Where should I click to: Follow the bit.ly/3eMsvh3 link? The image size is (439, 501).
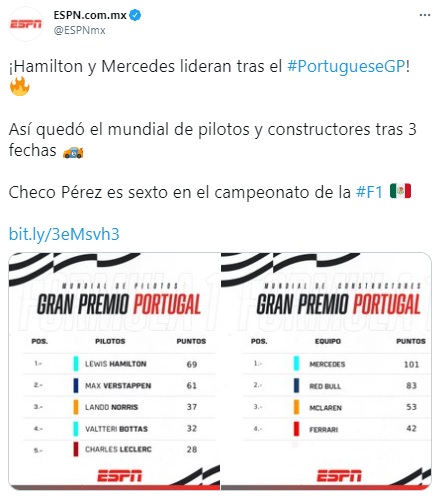click(x=64, y=234)
